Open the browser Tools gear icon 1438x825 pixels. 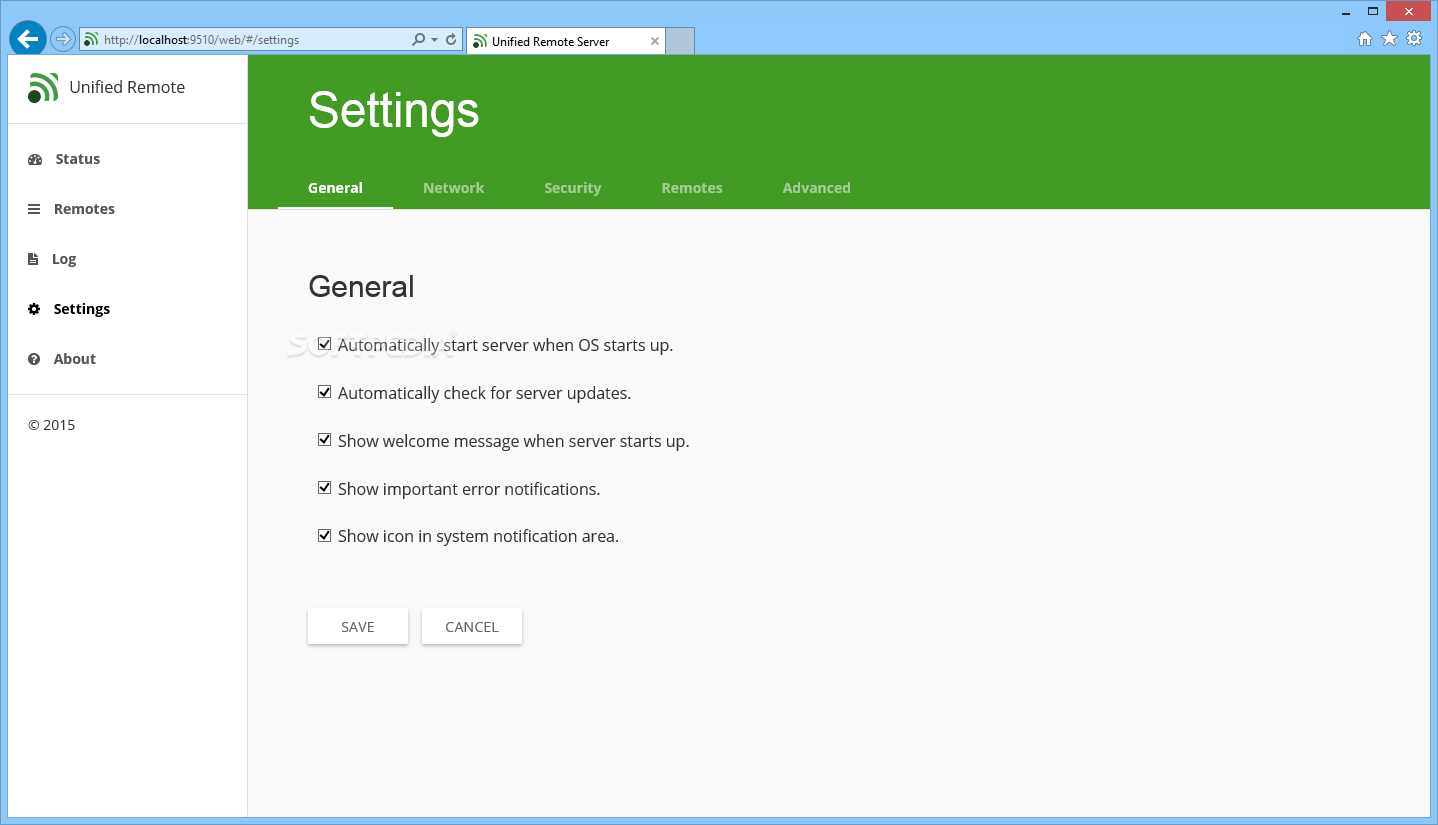click(1414, 39)
